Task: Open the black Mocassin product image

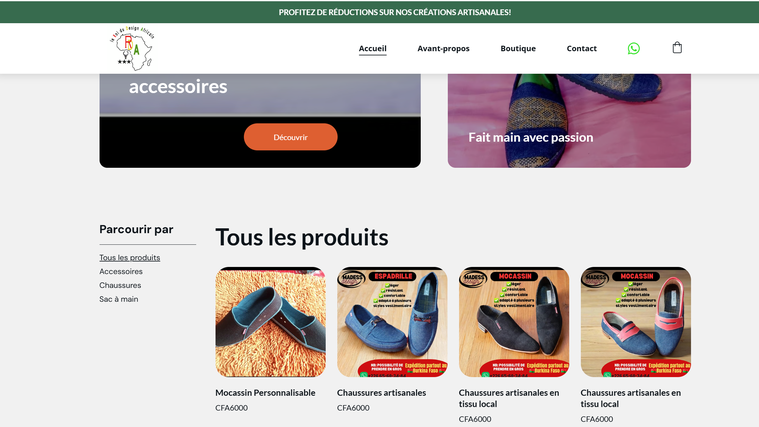Action: pos(514,322)
